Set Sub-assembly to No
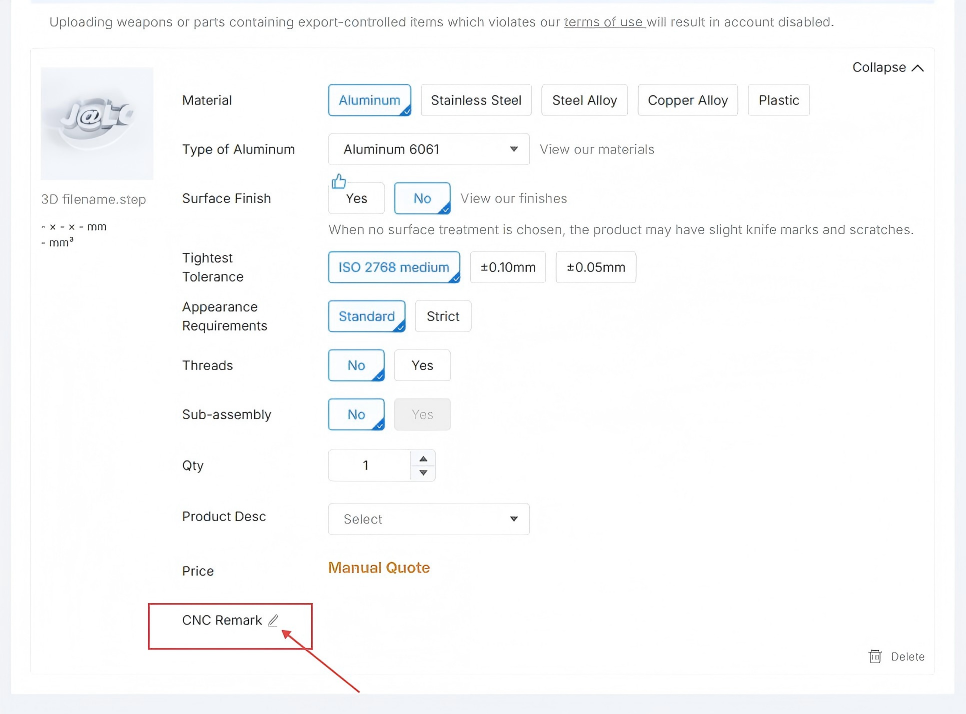This screenshot has width=966, height=714. pyautogui.click(x=356, y=415)
